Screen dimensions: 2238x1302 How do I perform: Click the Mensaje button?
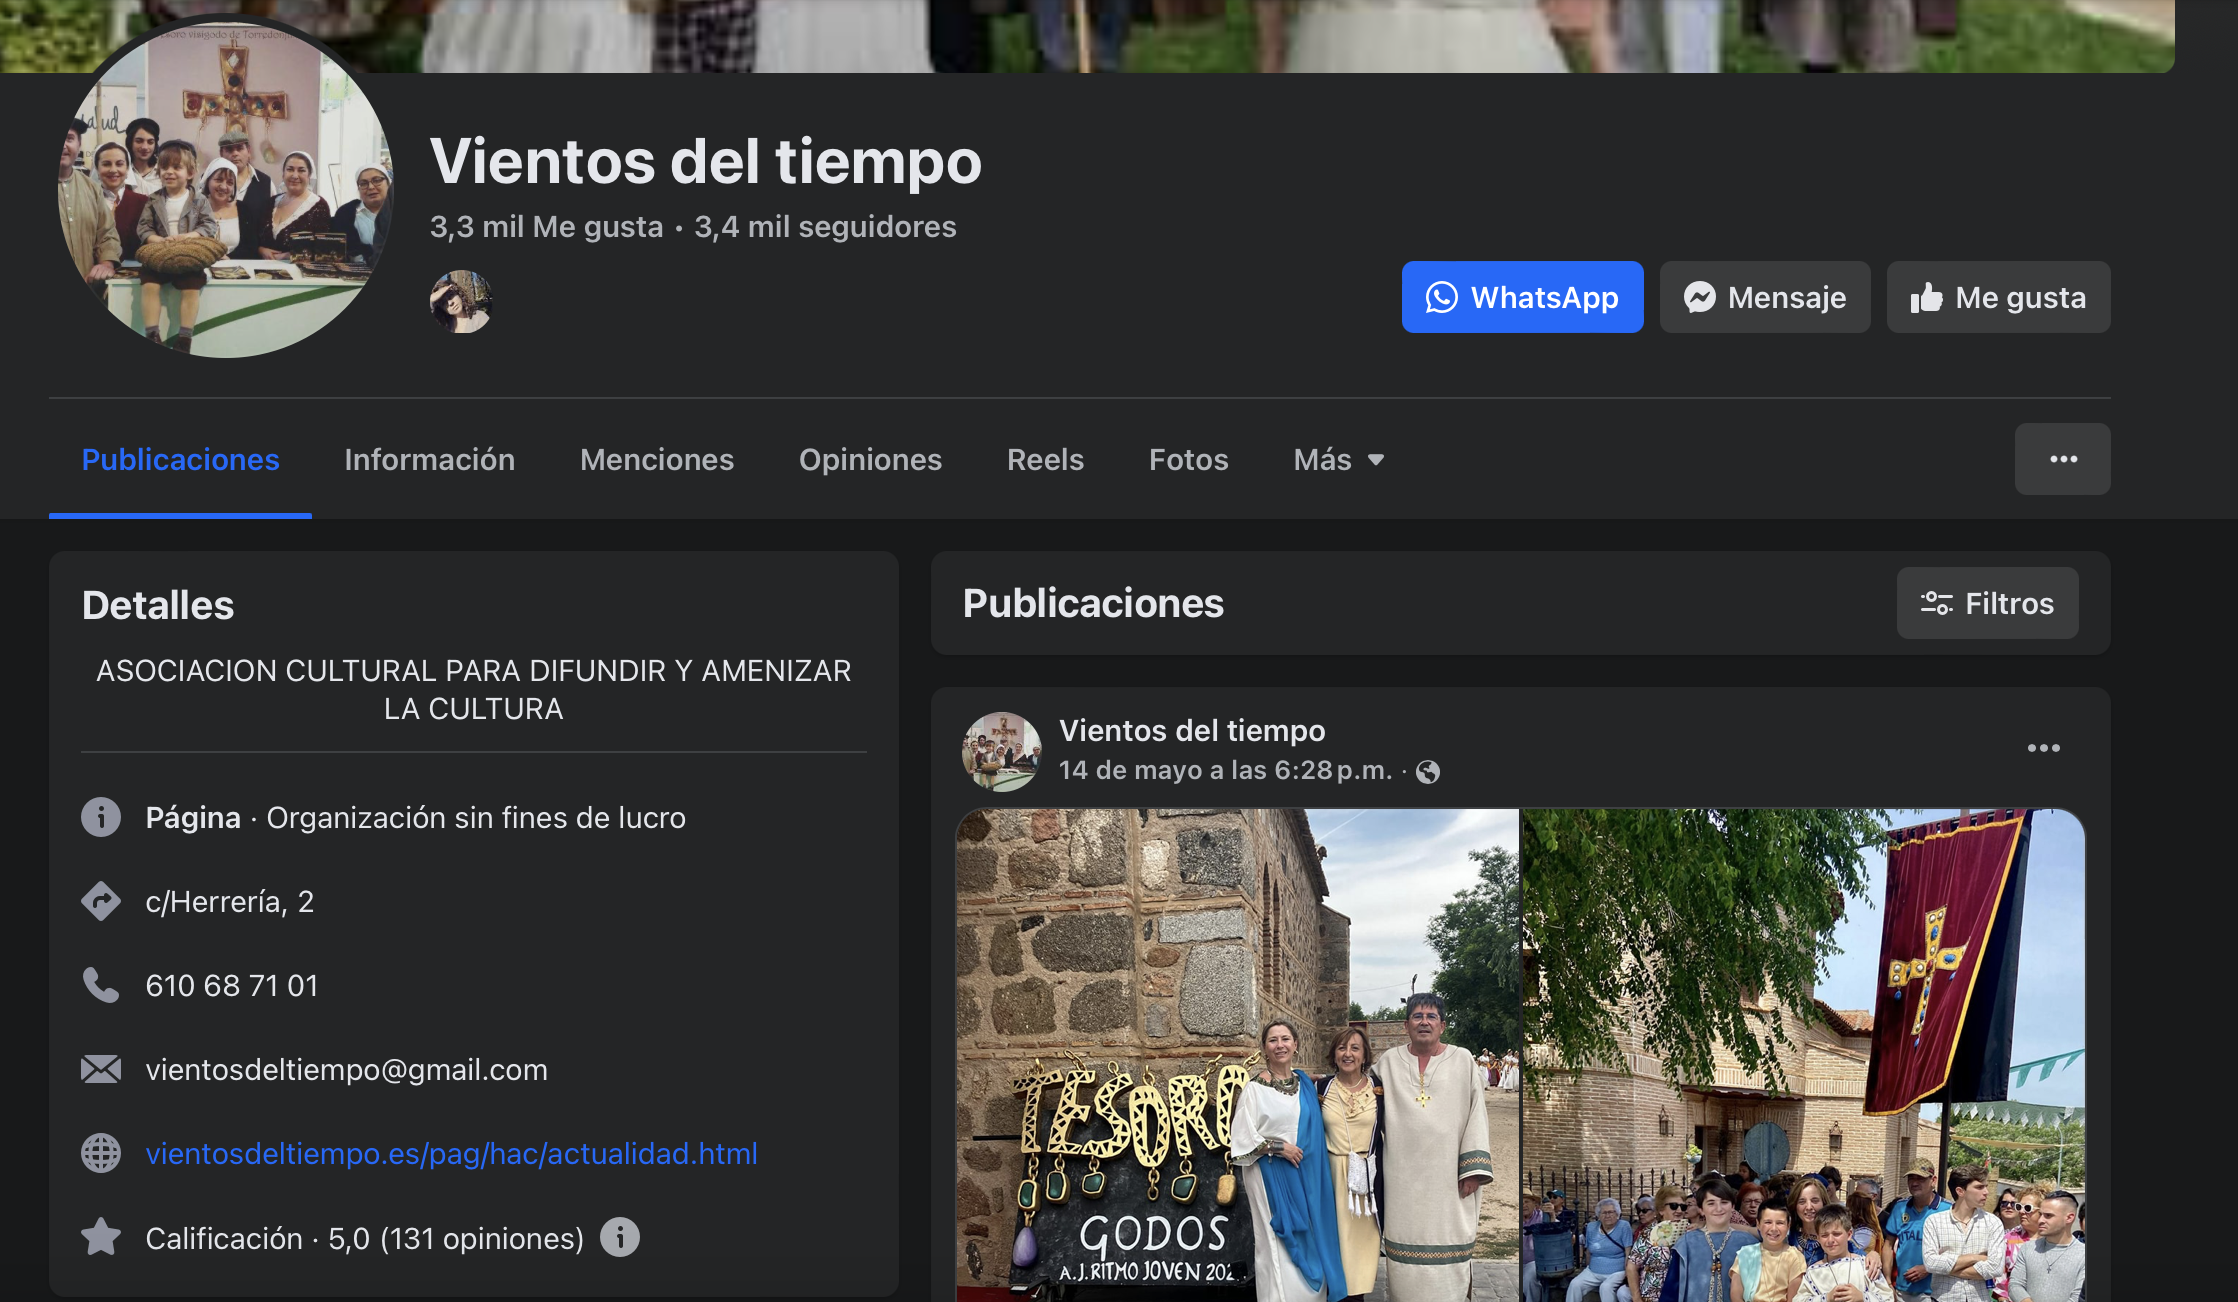[1765, 297]
